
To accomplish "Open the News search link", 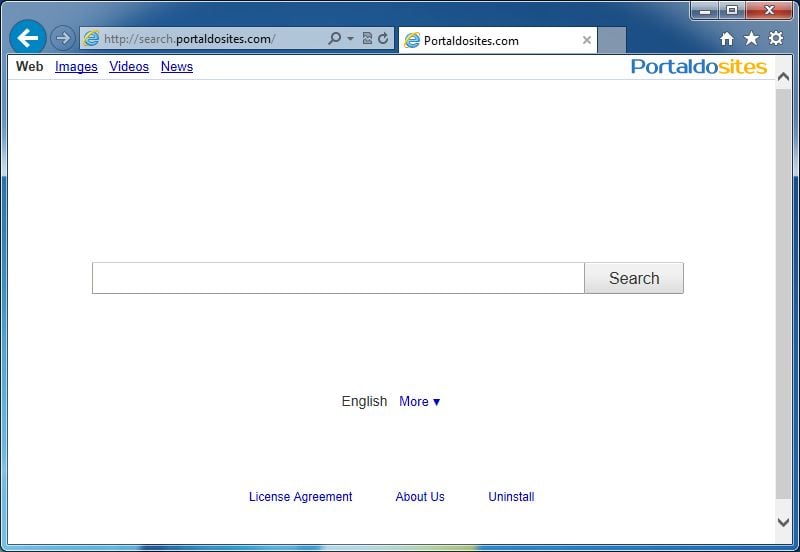I will click(177, 66).
